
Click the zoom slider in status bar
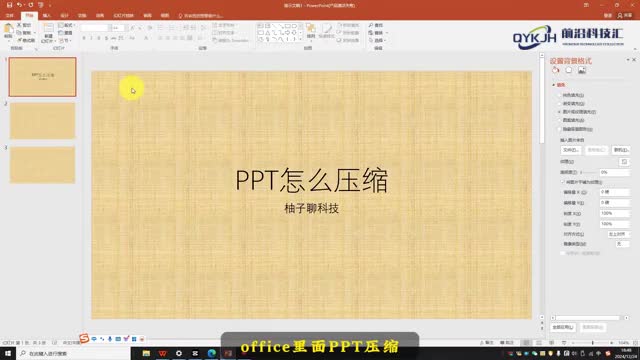click(x=592, y=343)
